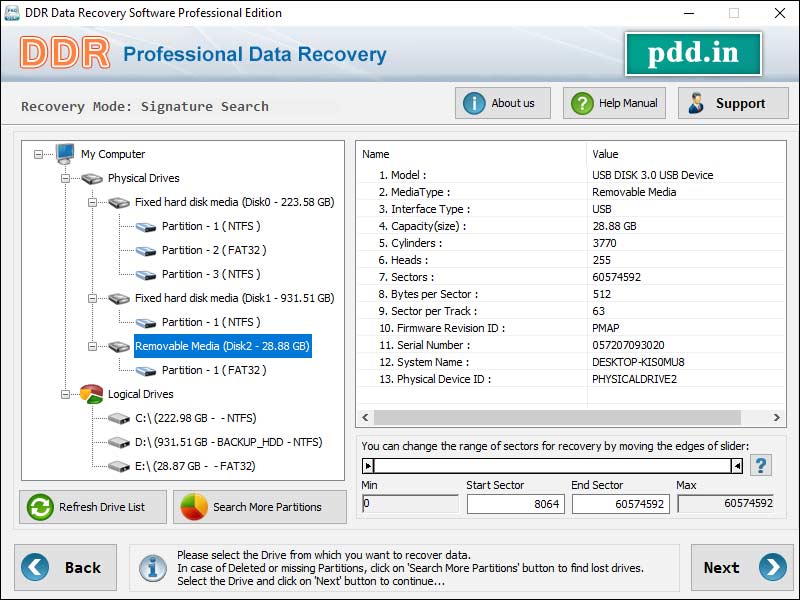Click the Logical Drives pie chart icon
The image size is (800, 600).
[x=92, y=394]
